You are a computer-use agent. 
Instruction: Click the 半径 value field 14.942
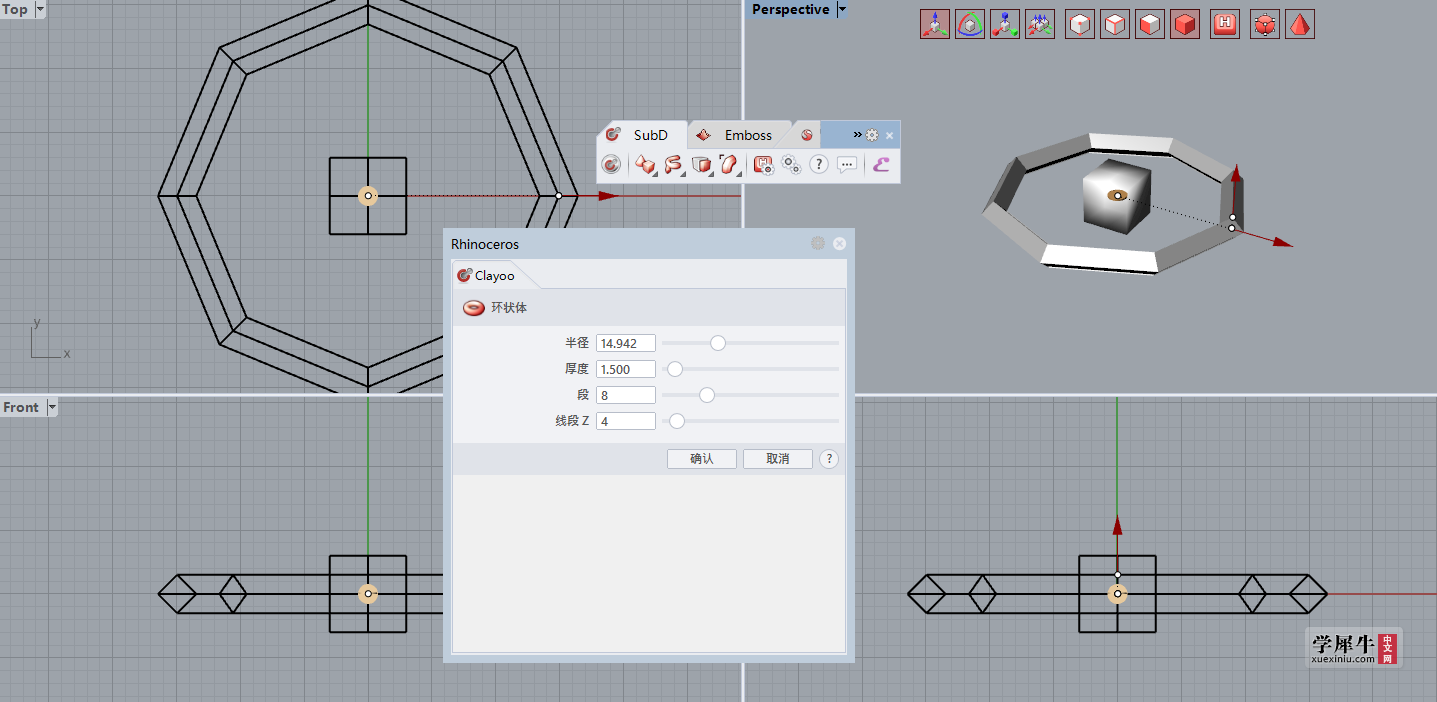point(626,343)
